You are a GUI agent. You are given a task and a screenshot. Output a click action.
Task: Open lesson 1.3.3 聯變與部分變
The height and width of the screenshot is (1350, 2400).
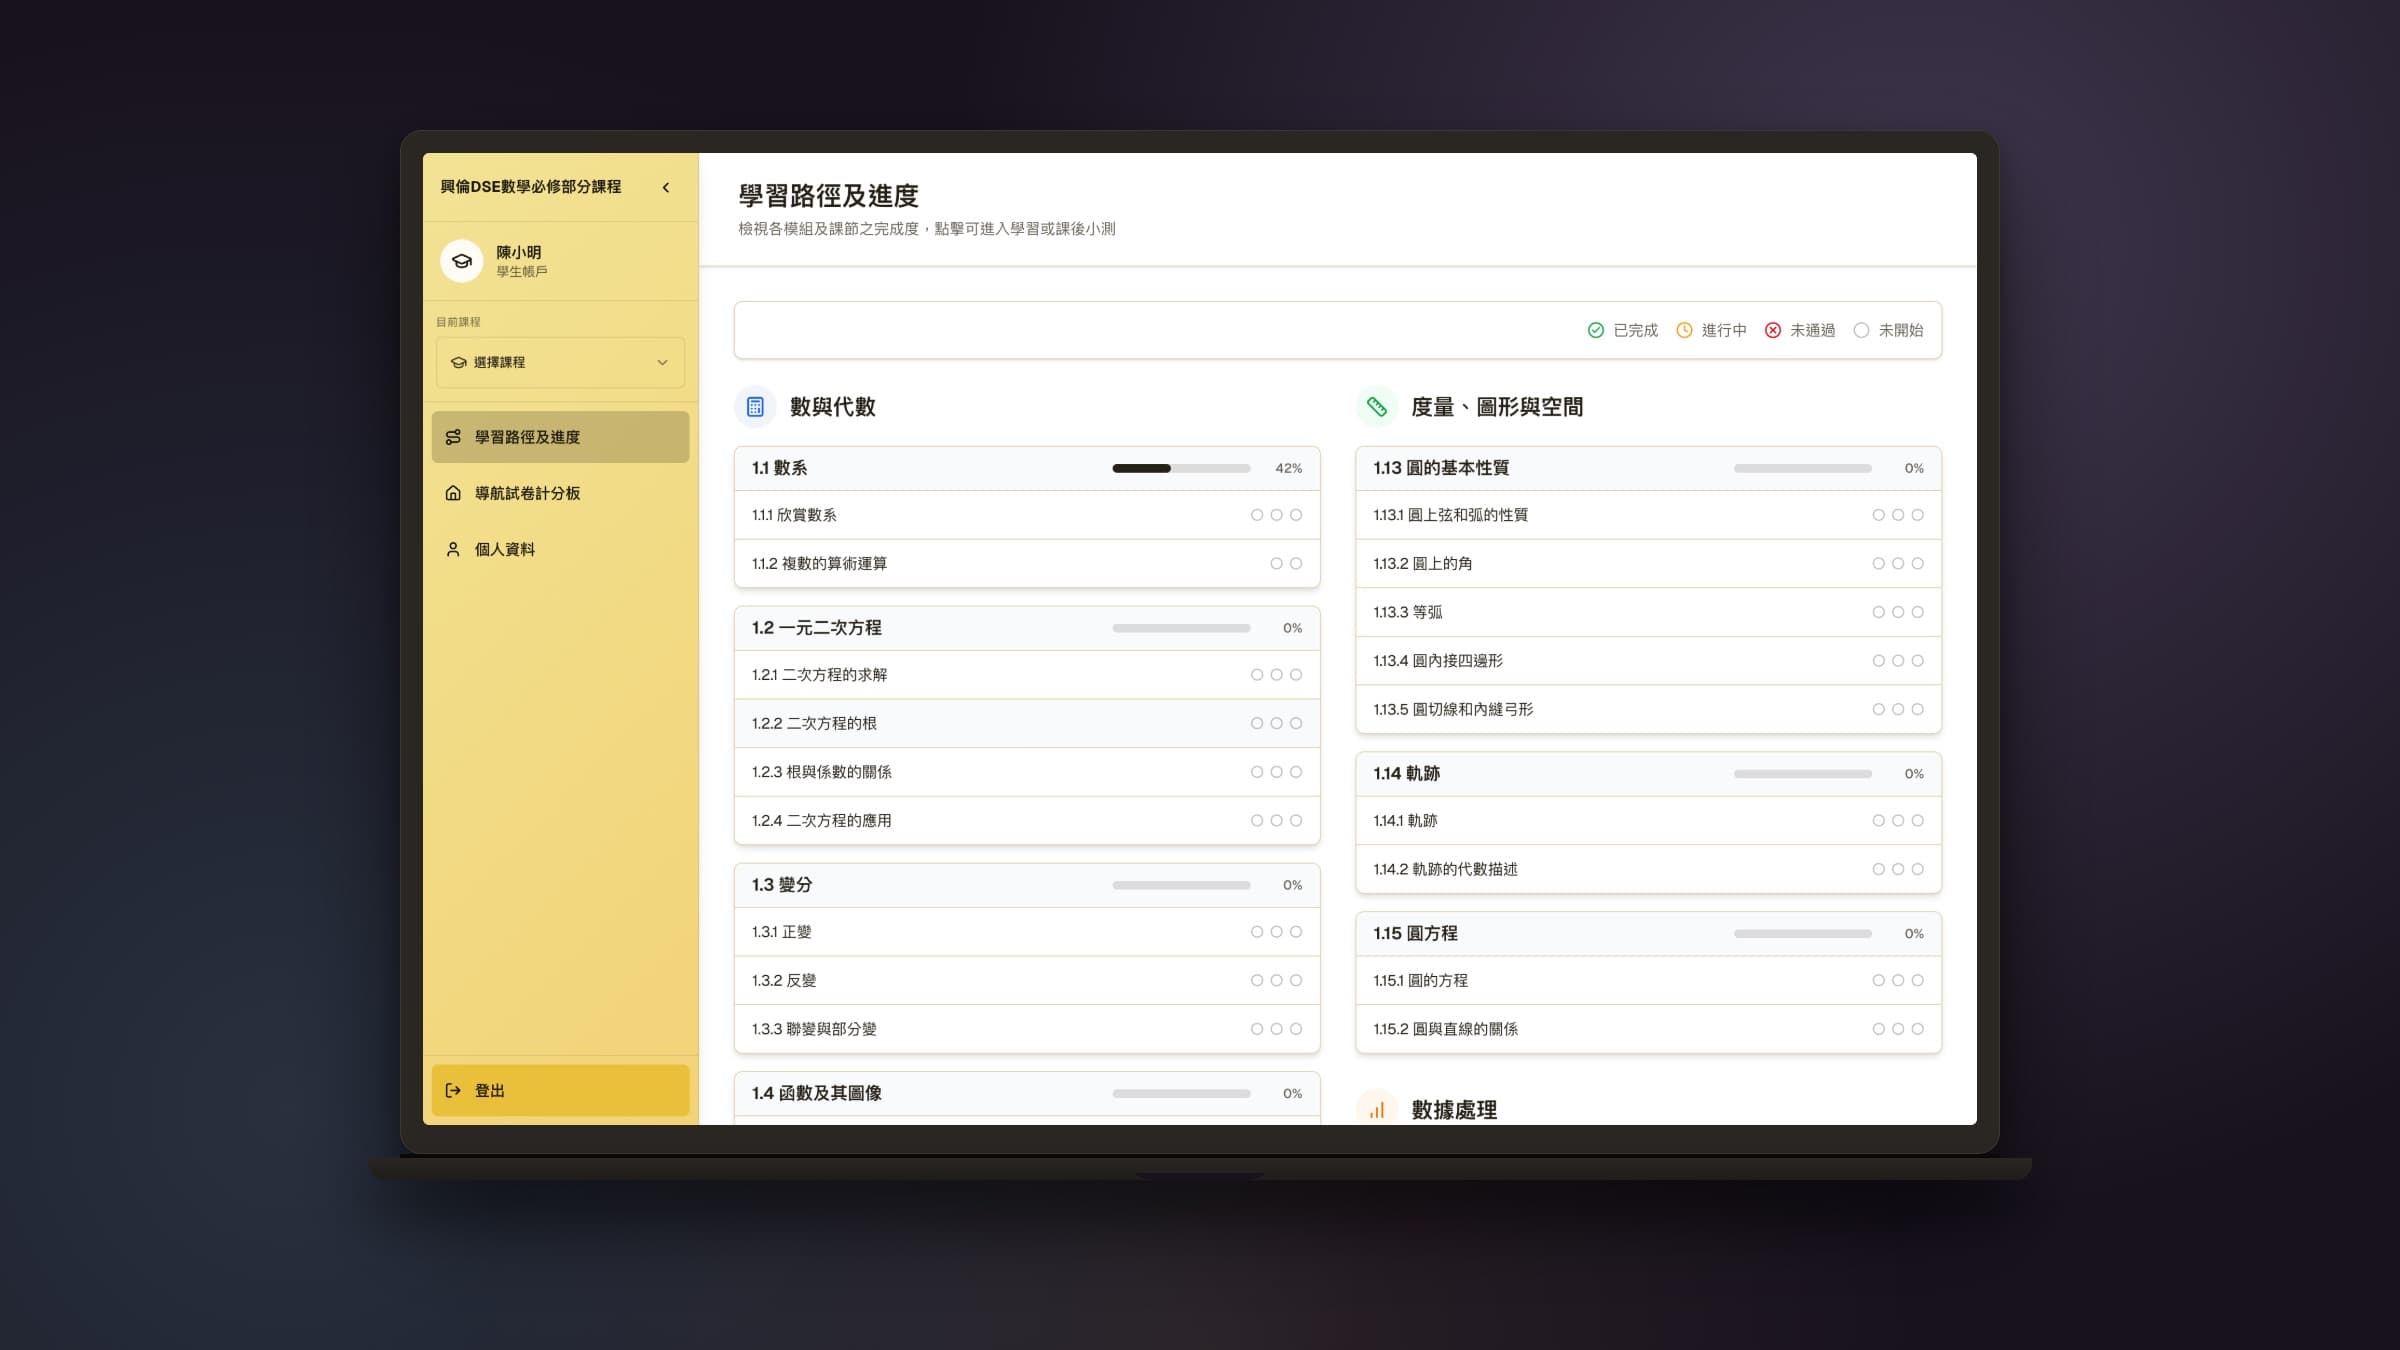[x=1027, y=1029]
